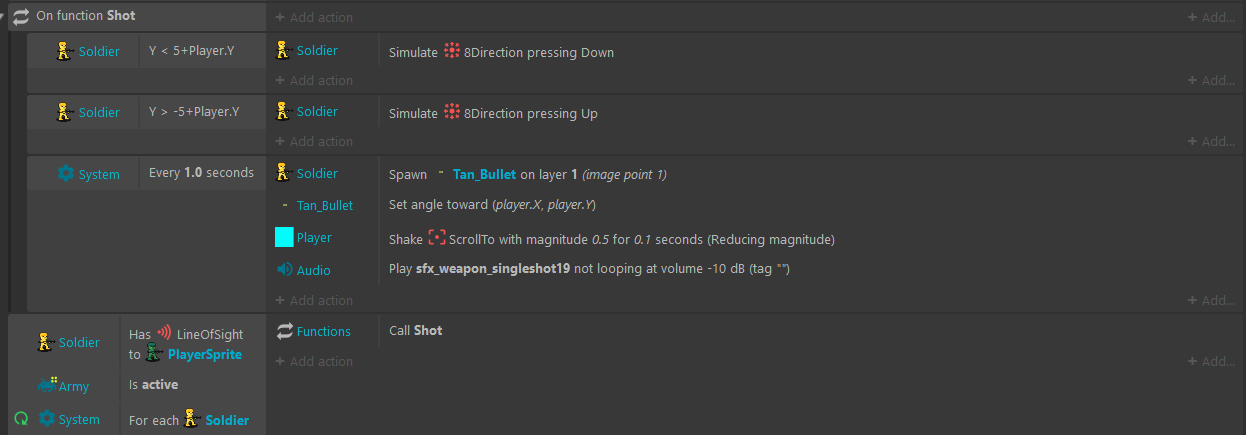The width and height of the screenshot is (1246, 435).
Task: Click the Every 1.0 seconds condition
Action: pos(201,172)
